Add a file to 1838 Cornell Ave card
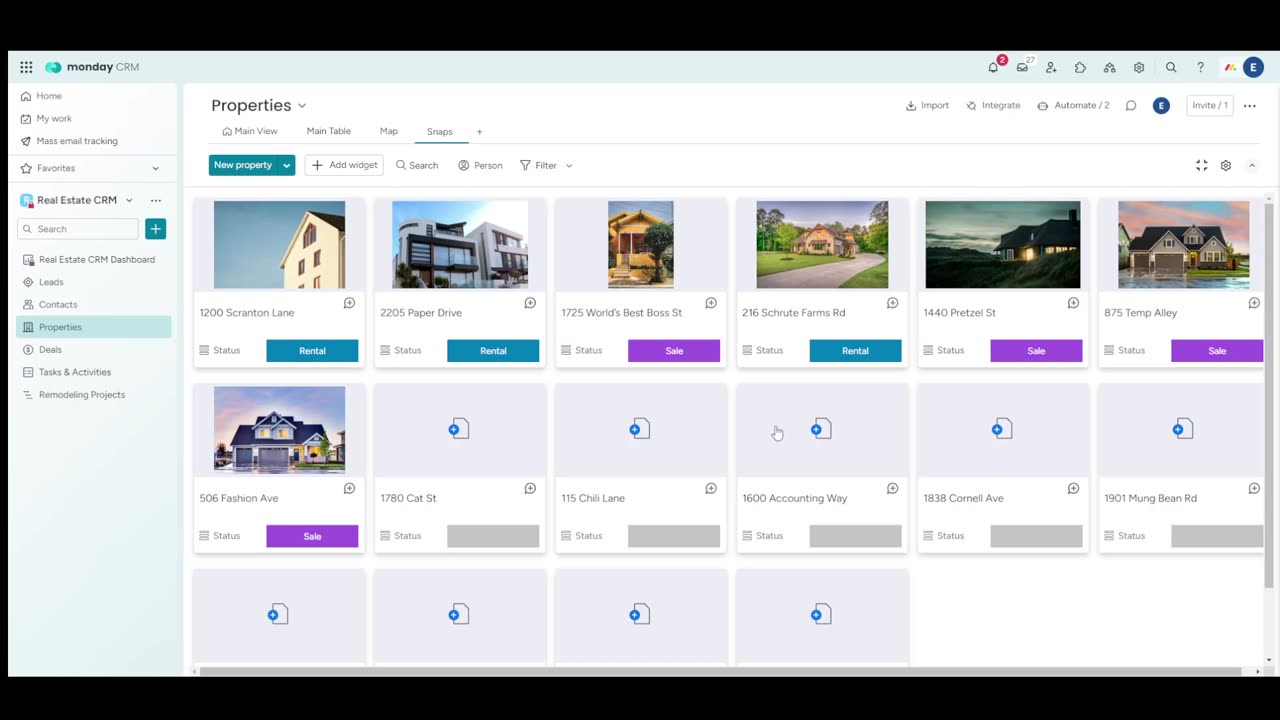This screenshot has height=720, width=1280. pyautogui.click(x=1002, y=429)
